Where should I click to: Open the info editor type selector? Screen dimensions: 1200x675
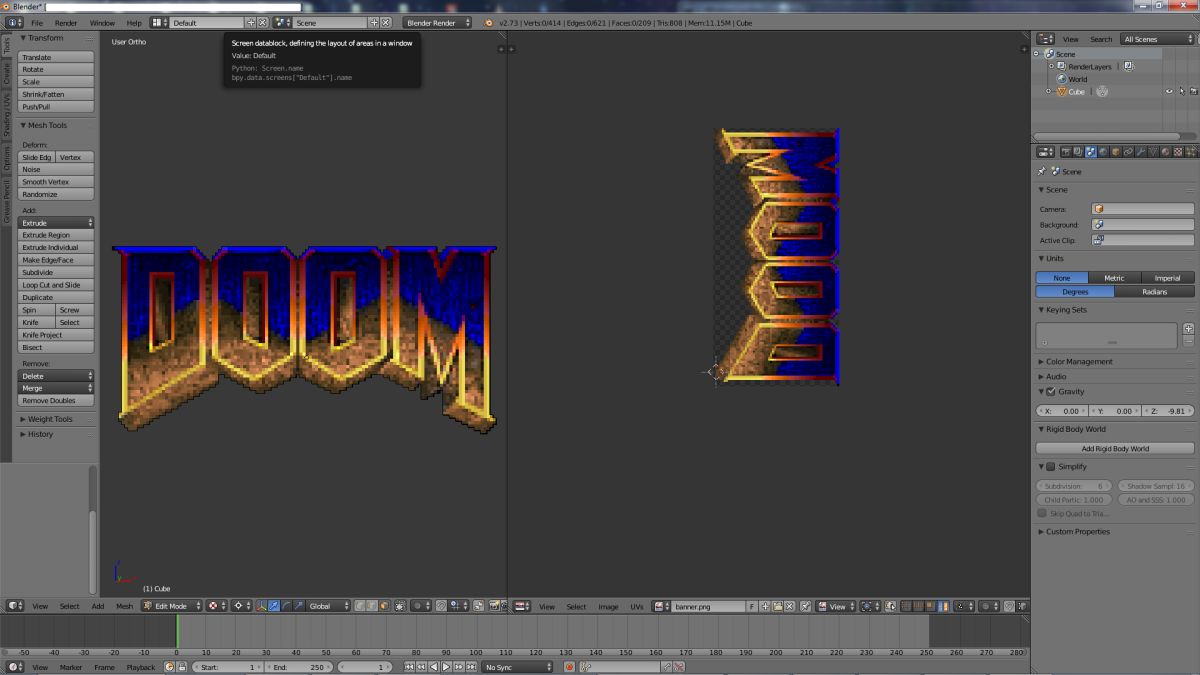click(x=13, y=22)
